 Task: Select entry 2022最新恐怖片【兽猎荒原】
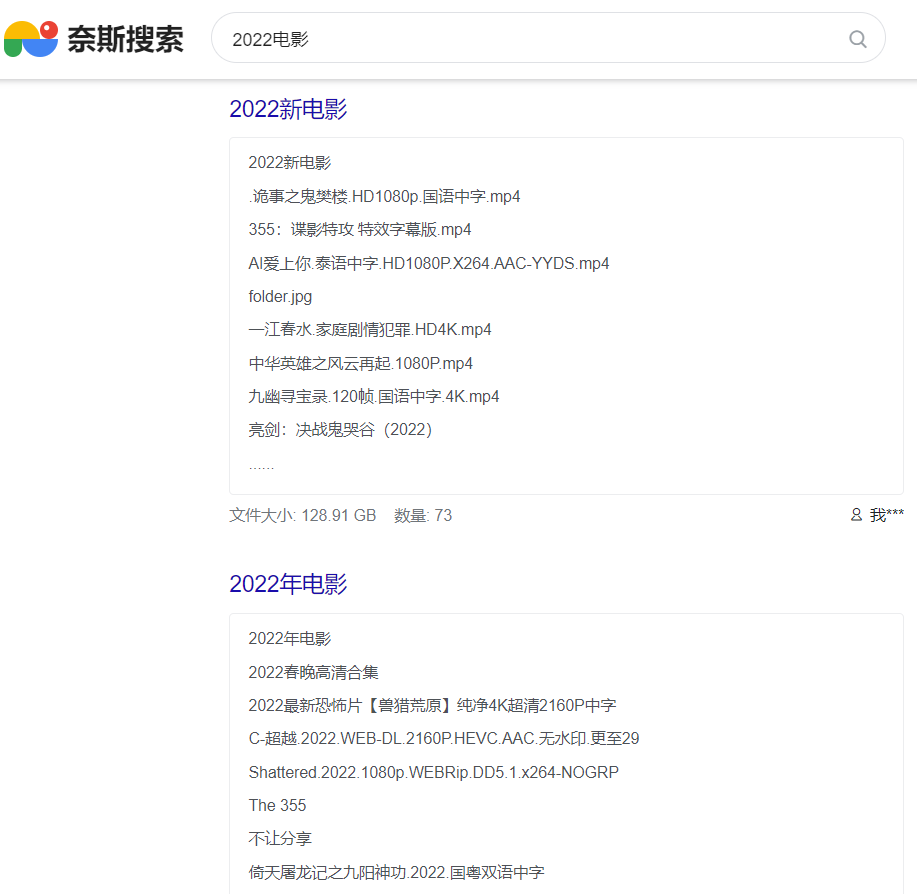tap(432, 706)
